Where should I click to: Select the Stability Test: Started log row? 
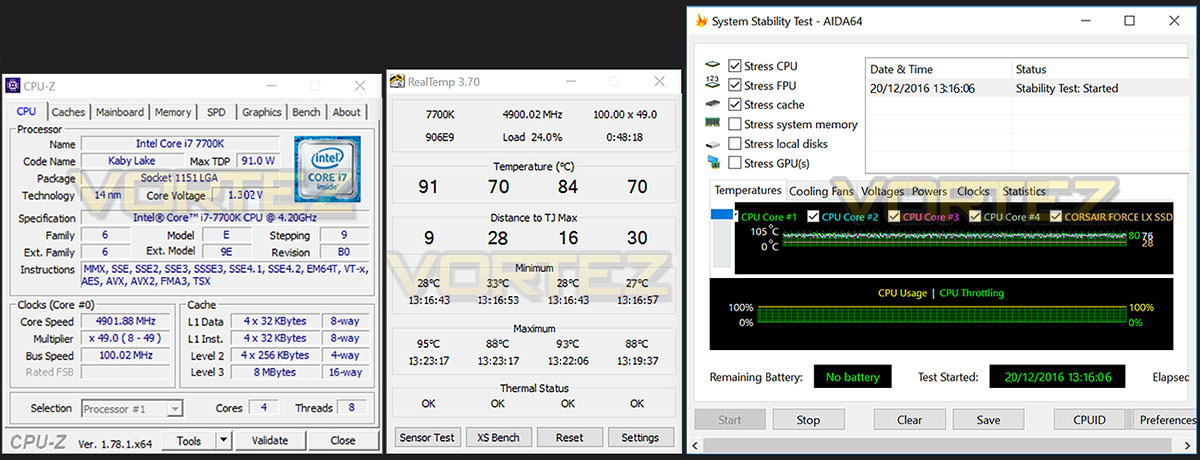[1029, 88]
